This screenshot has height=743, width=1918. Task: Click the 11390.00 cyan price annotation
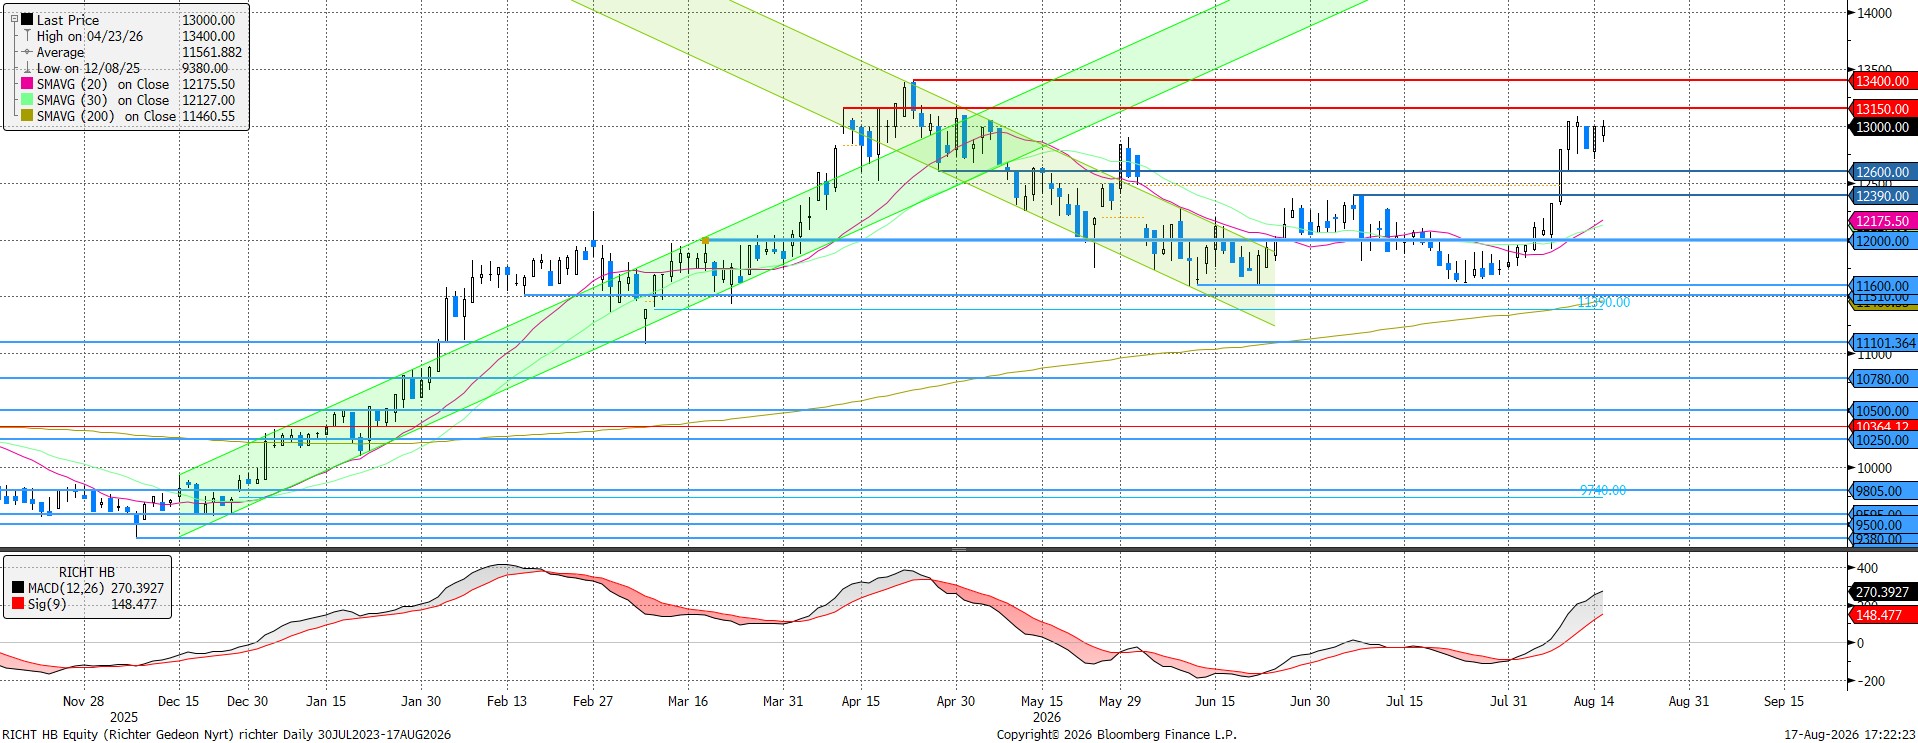[1603, 302]
